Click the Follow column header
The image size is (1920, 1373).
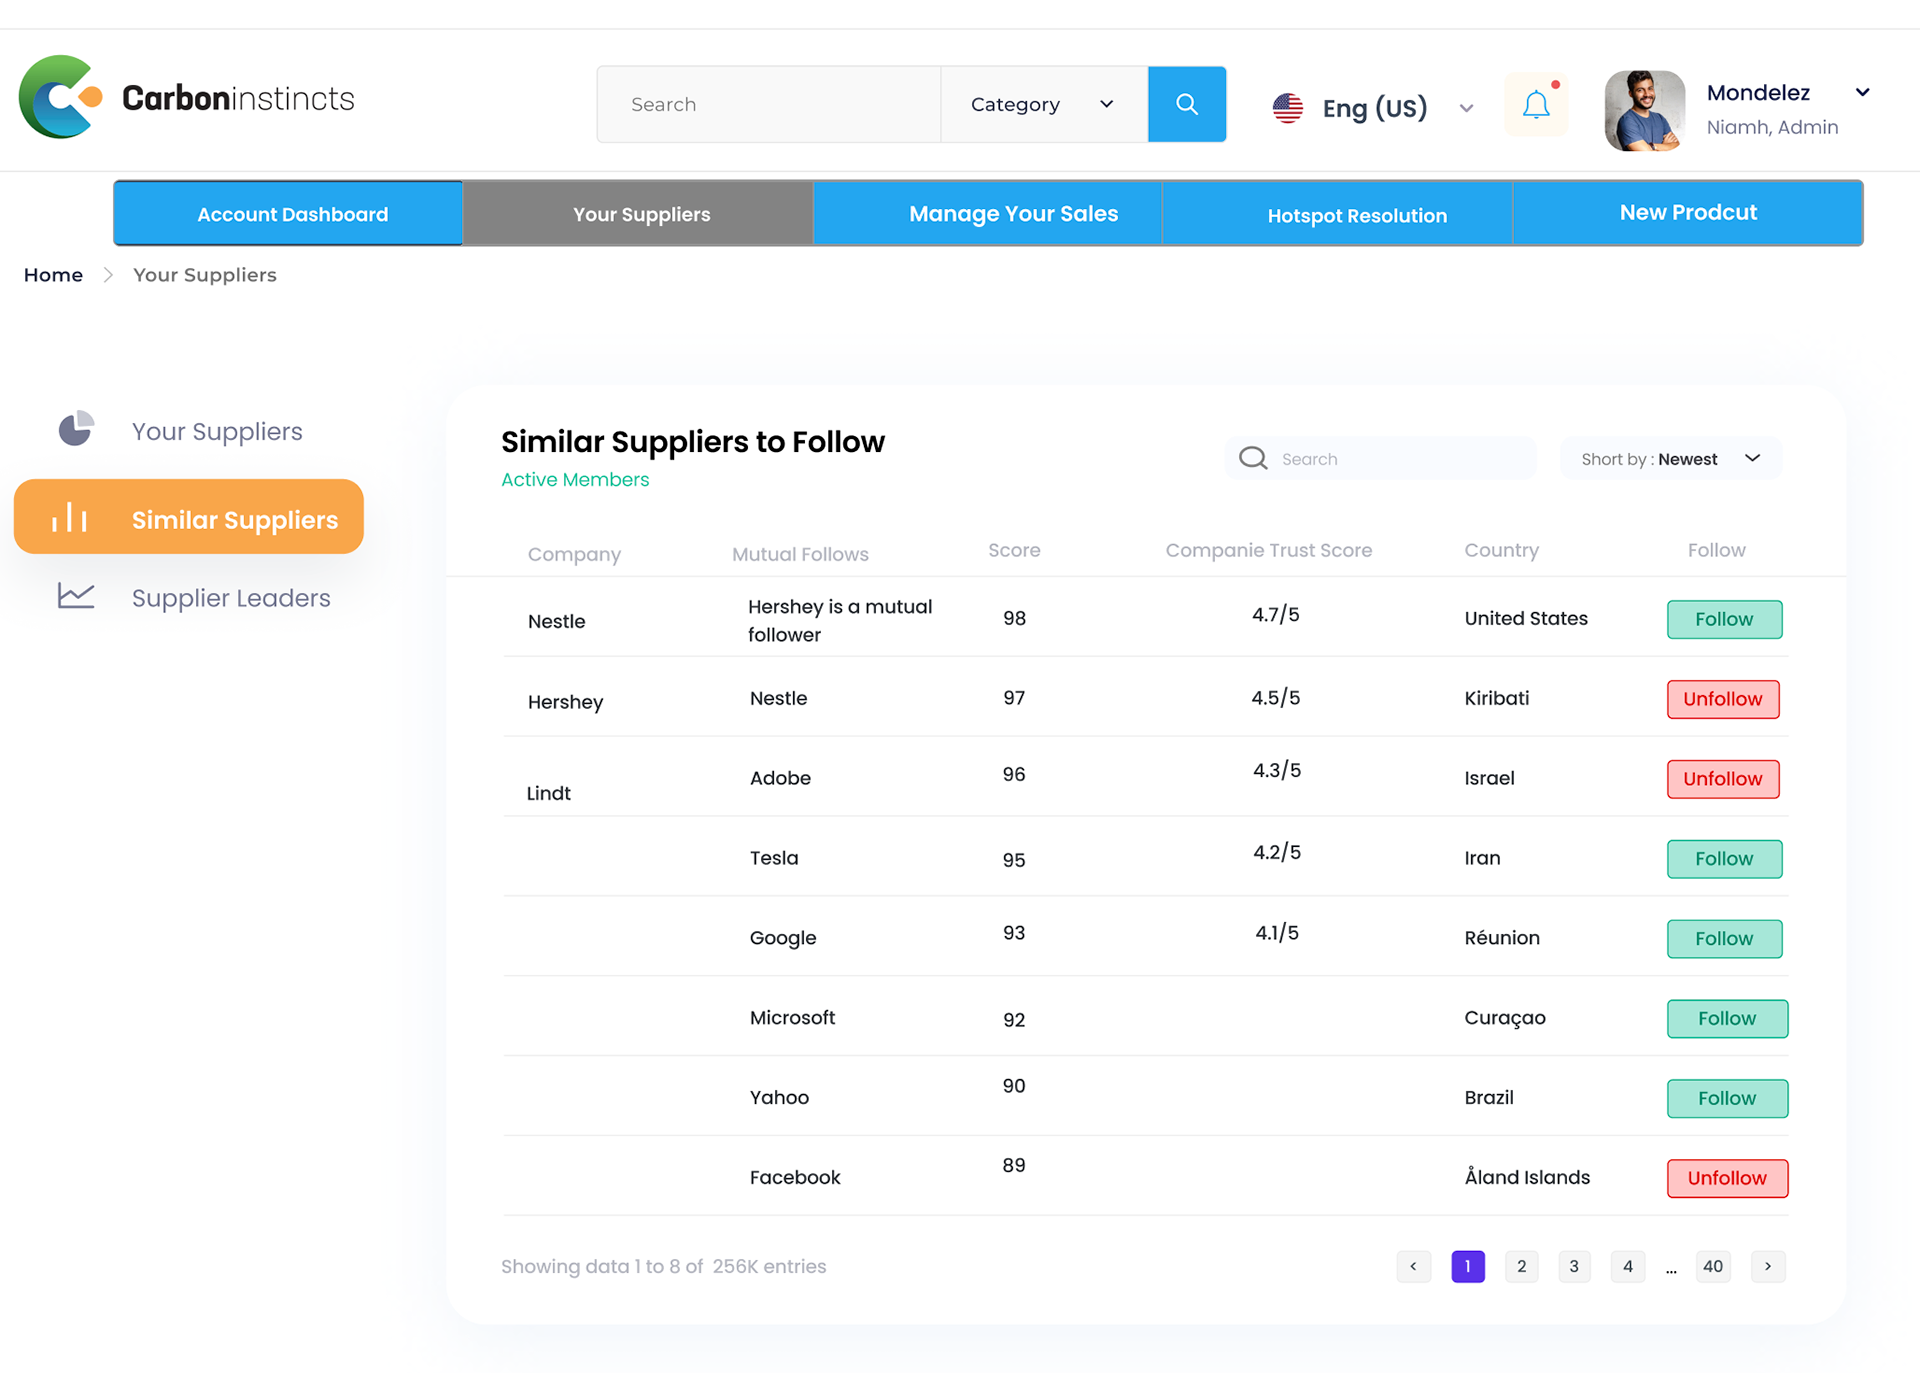pyautogui.click(x=1716, y=550)
